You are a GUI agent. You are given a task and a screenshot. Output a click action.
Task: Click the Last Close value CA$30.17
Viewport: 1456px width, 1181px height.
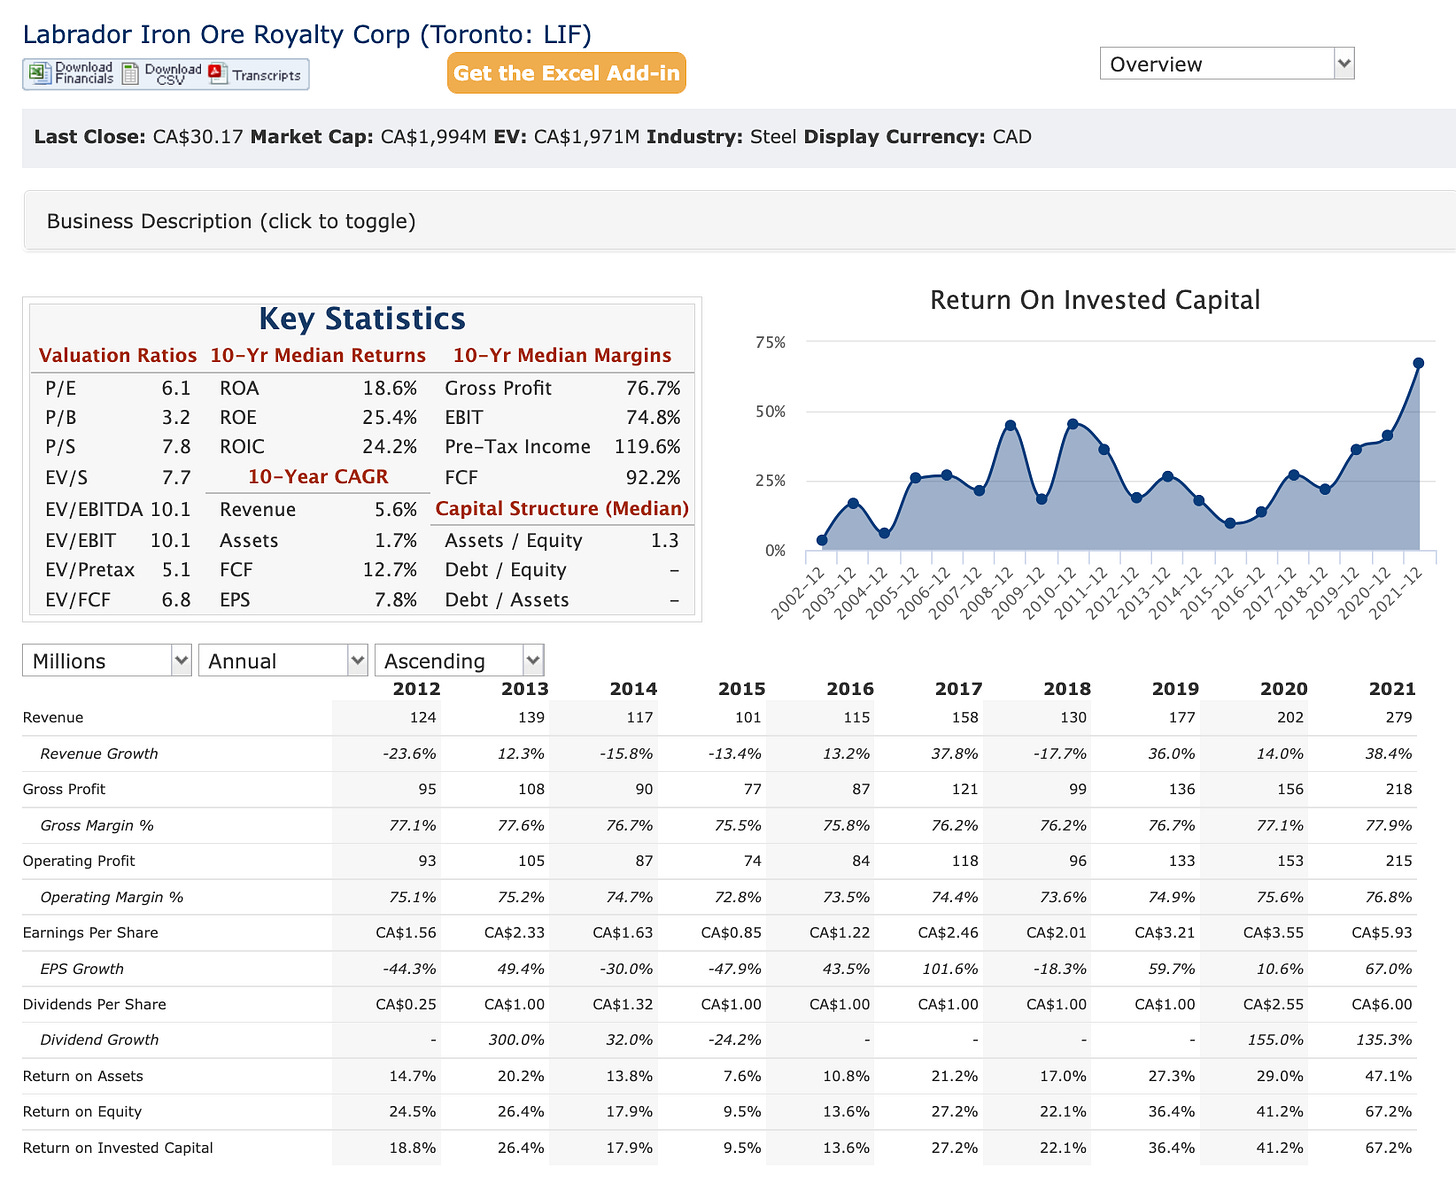(198, 137)
